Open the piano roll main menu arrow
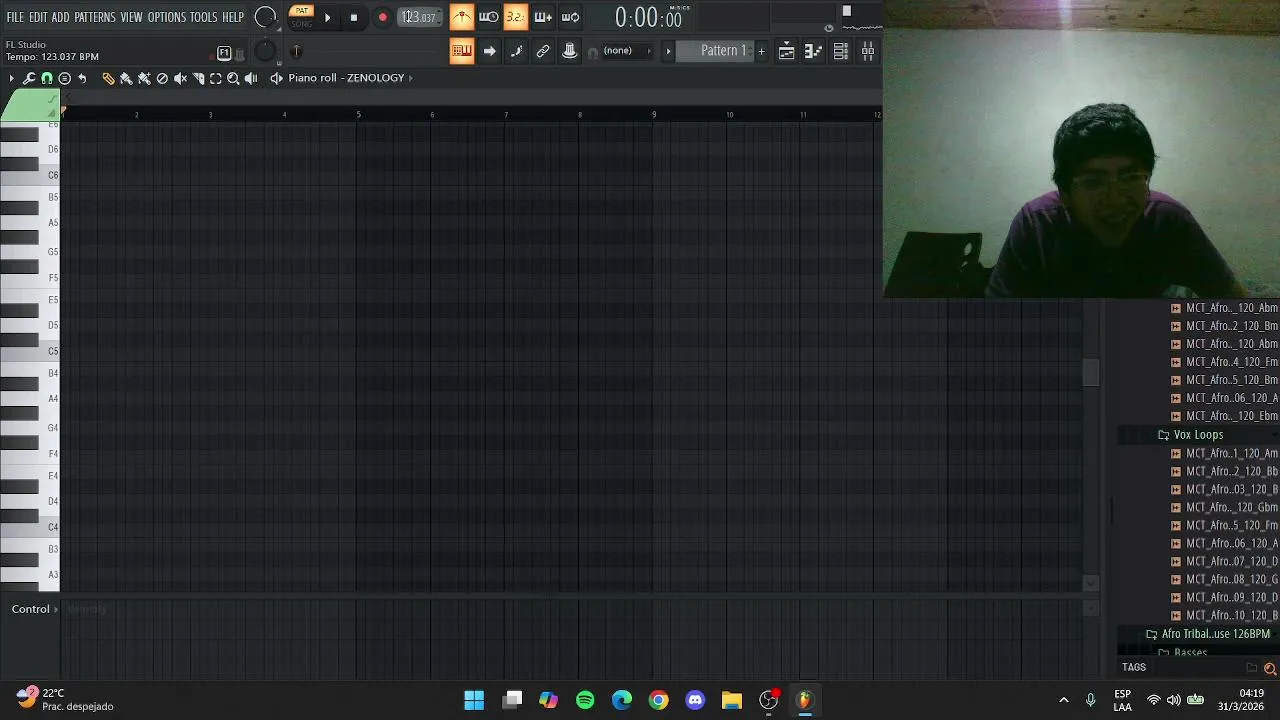The height and width of the screenshot is (720, 1280). [11, 78]
